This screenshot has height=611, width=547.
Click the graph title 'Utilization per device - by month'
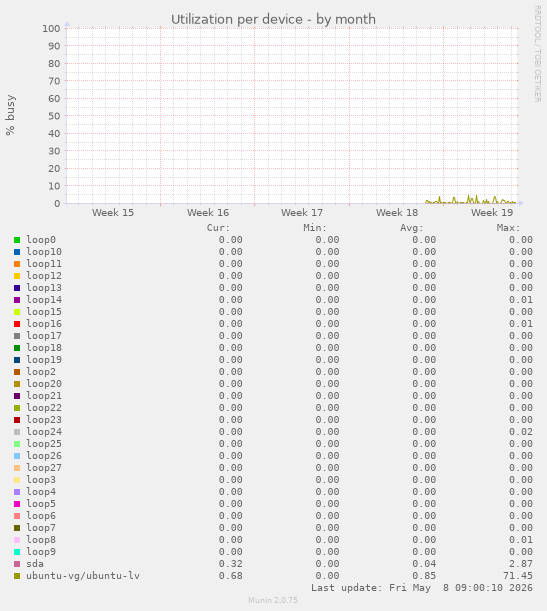click(273, 19)
